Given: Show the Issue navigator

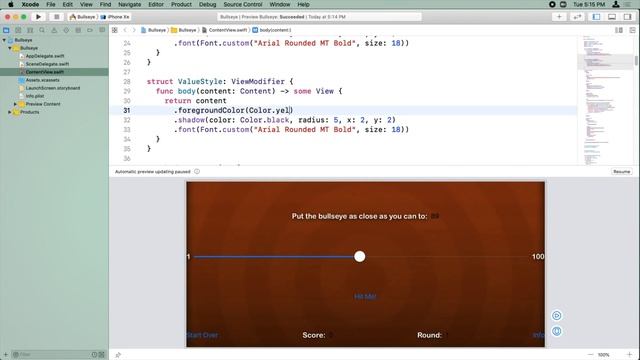Looking at the screenshot, I should tap(54, 30).
